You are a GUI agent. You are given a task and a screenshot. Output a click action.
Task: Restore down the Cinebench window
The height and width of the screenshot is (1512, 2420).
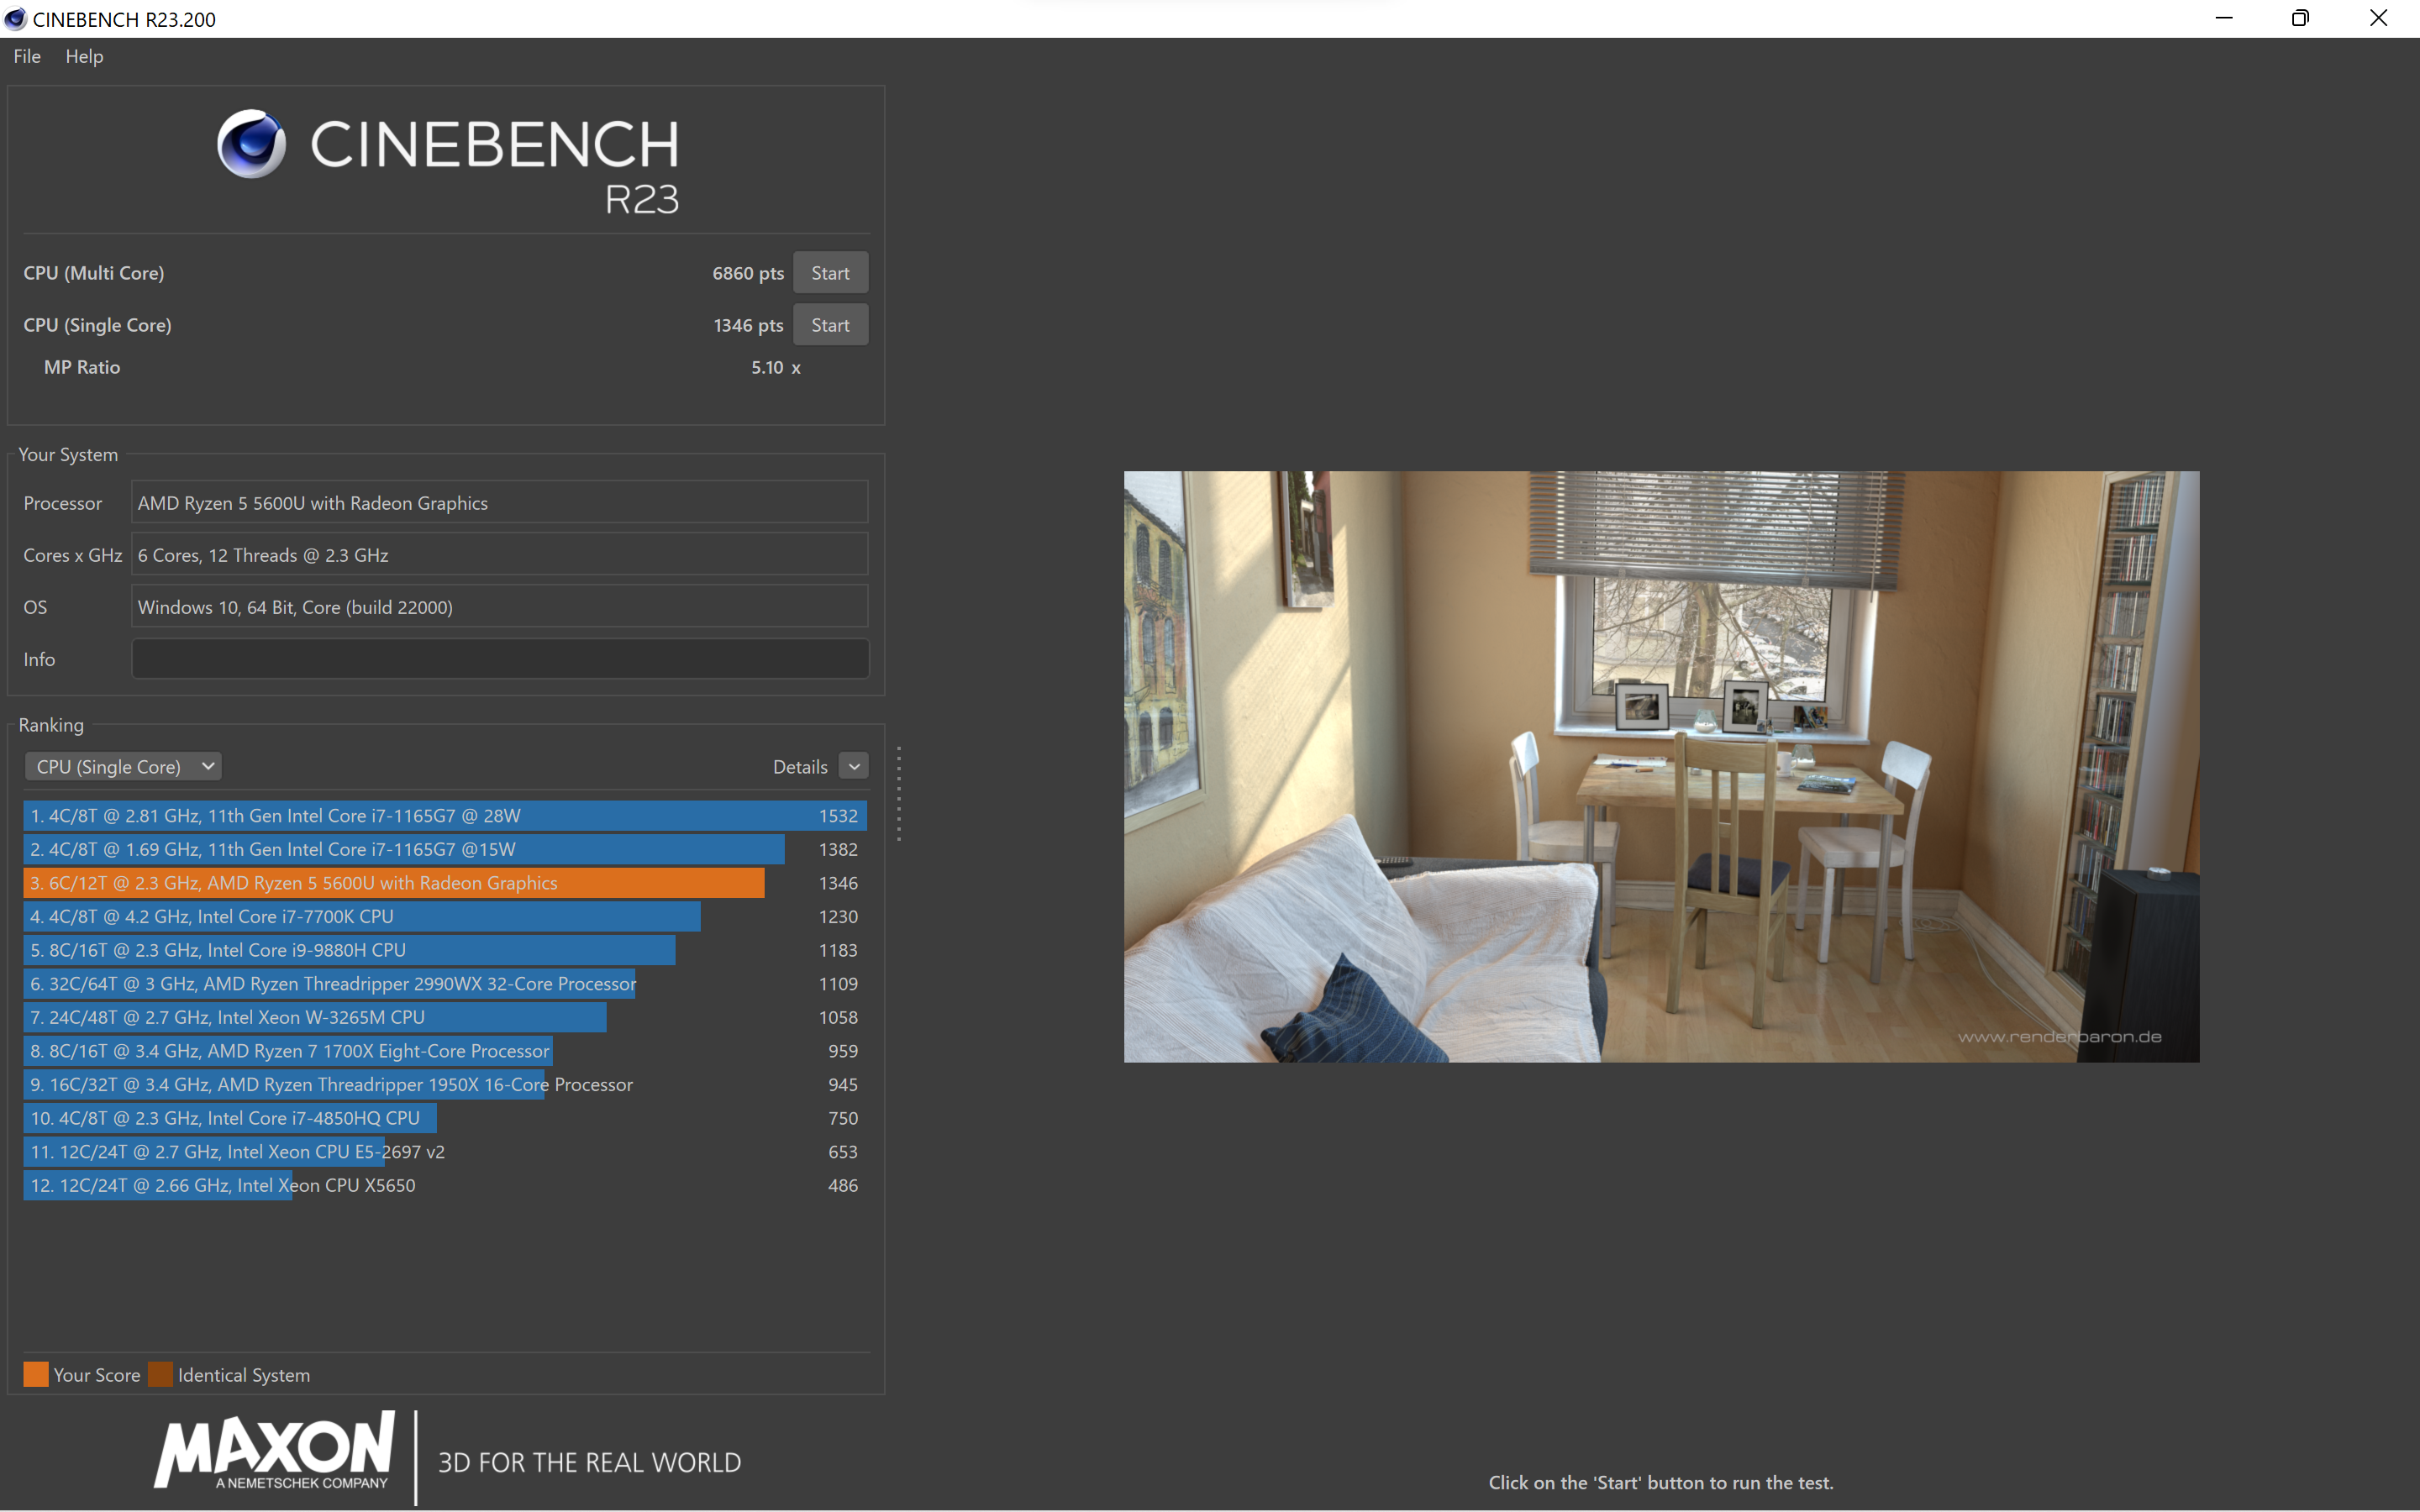2300,18
